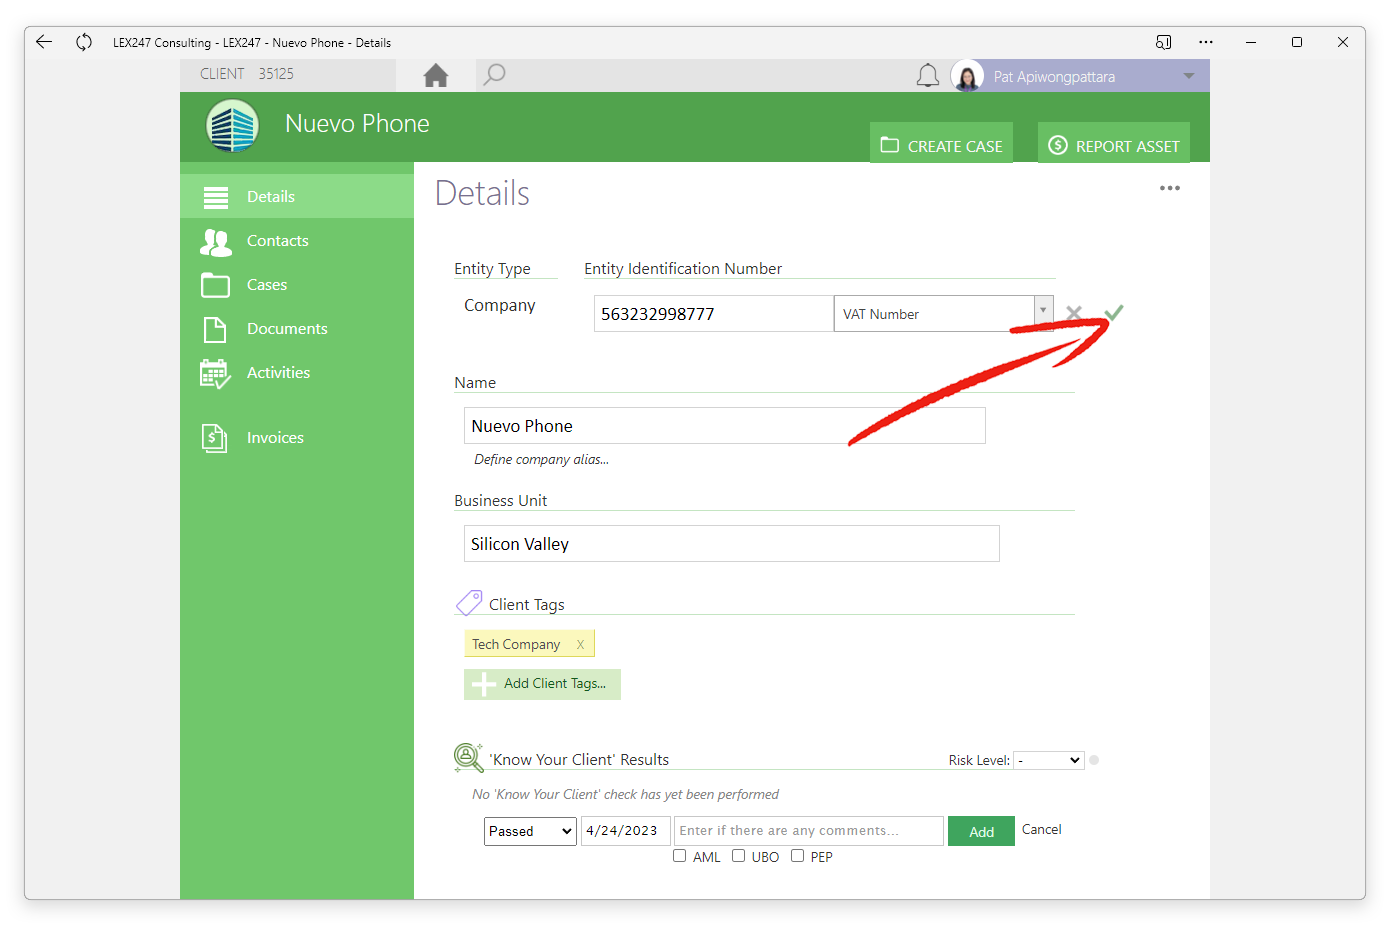Click the CLIENT 35125 label

pyautogui.click(x=247, y=74)
